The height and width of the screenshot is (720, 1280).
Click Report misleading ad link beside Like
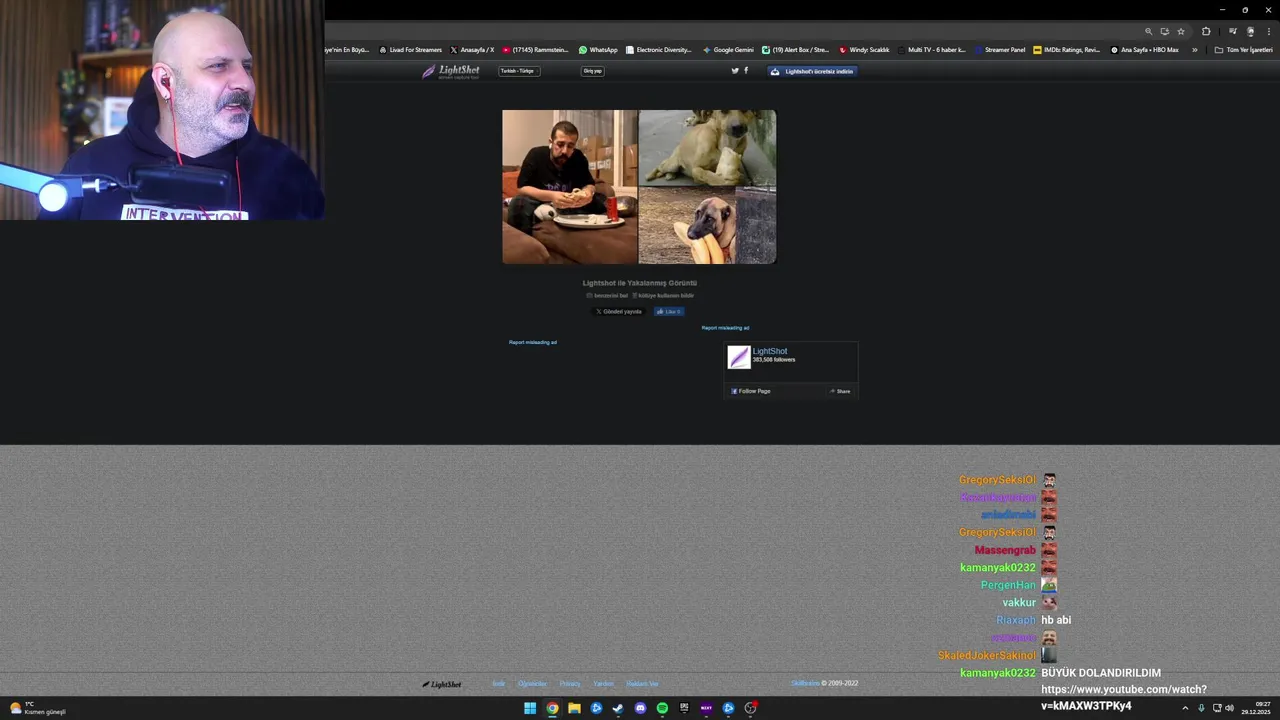click(x=725, y=328)
